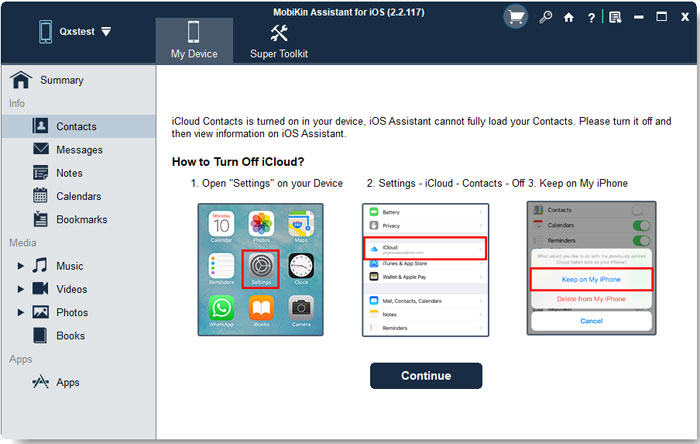Expand the Videos category arrow

pyautogui.click(x=20, y=289)
